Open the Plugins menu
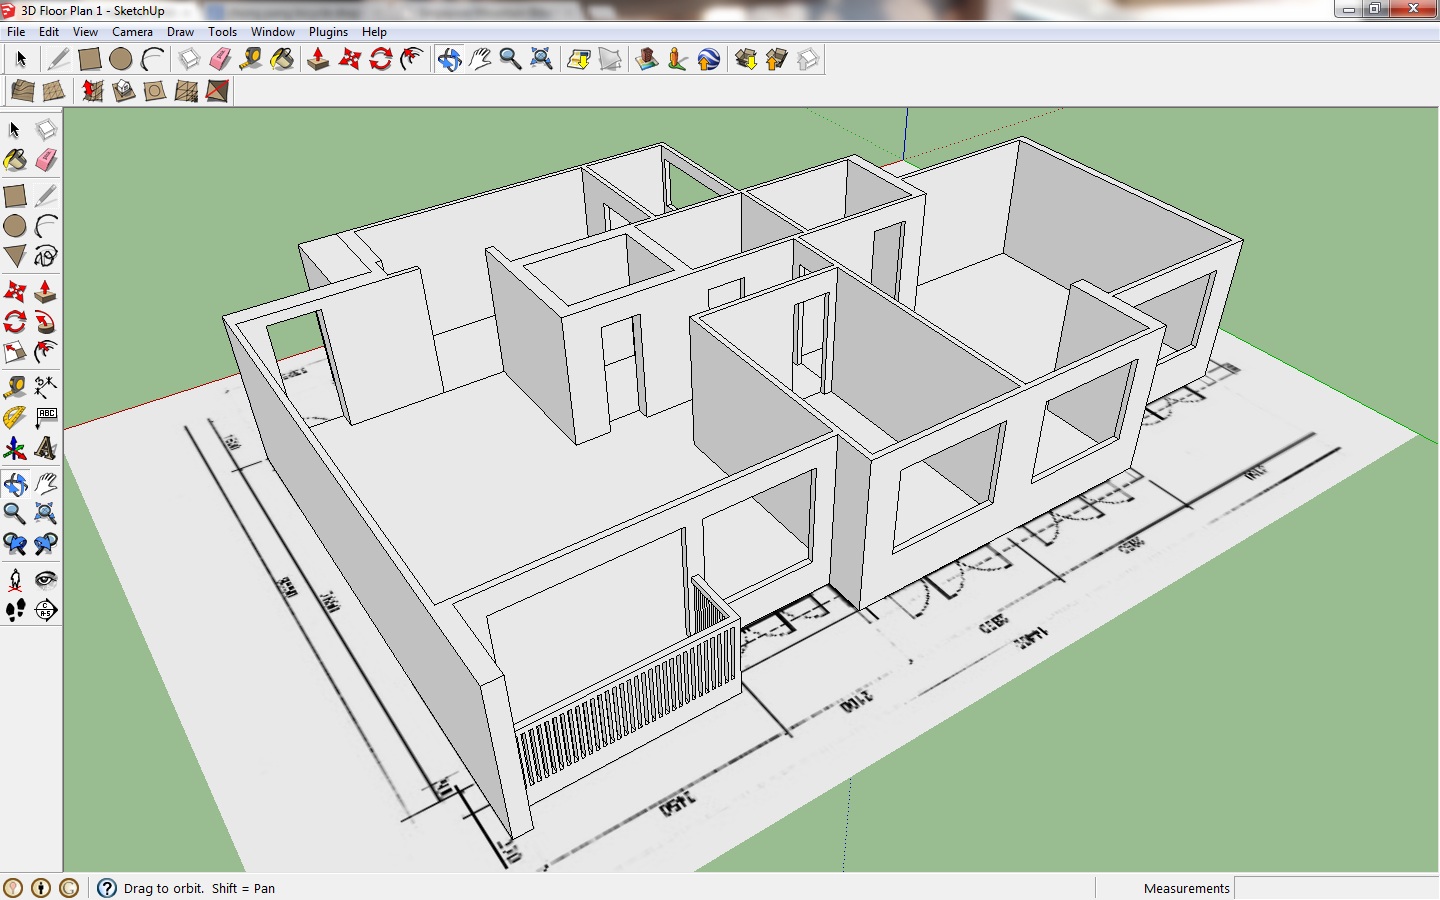This screenshot has height=900, width=1440. click(328, 31)
